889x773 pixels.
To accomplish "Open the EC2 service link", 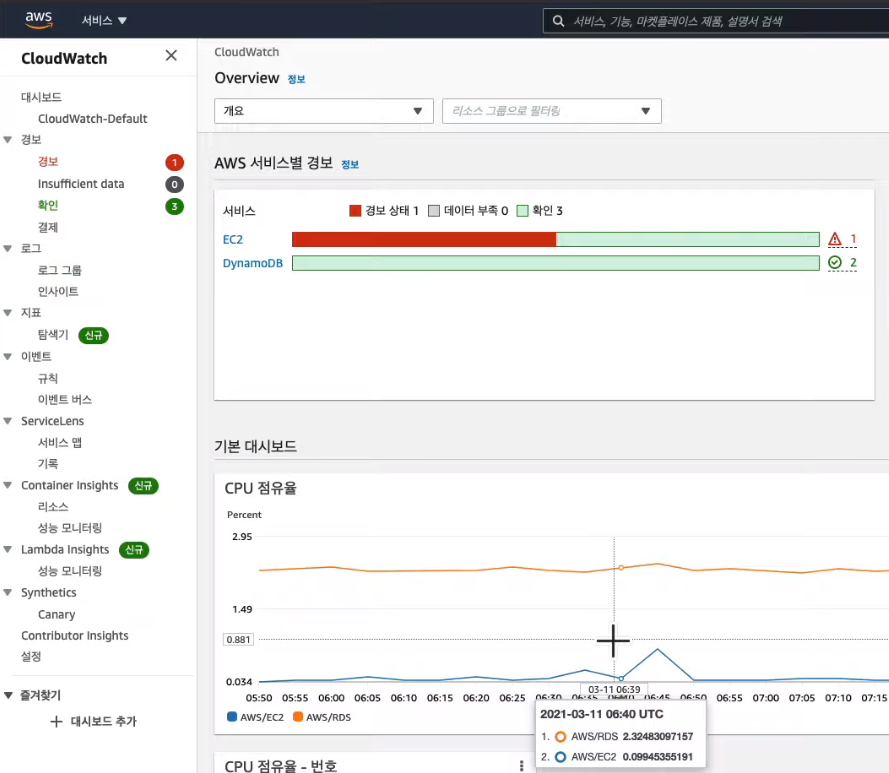I will click(232, 239).
